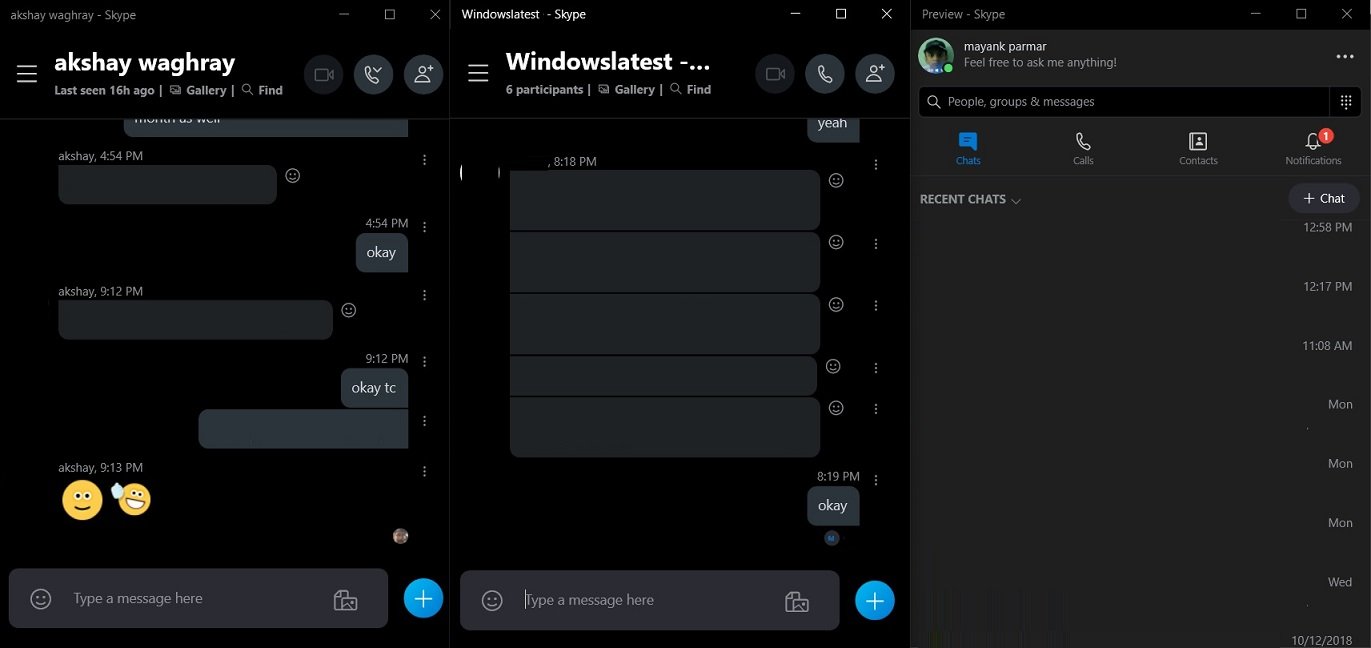The width and height of the screenshot is (1371, 648).
Task: Open Gallery in akshay waghray chat
Action: (198, 90)
